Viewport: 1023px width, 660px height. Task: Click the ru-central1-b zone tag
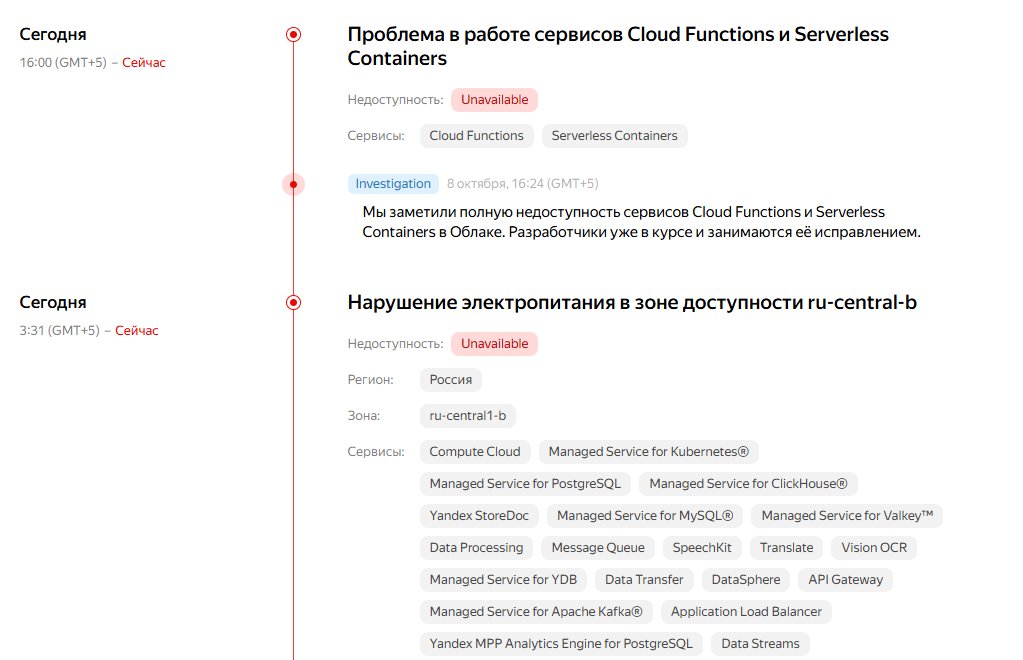468,415
